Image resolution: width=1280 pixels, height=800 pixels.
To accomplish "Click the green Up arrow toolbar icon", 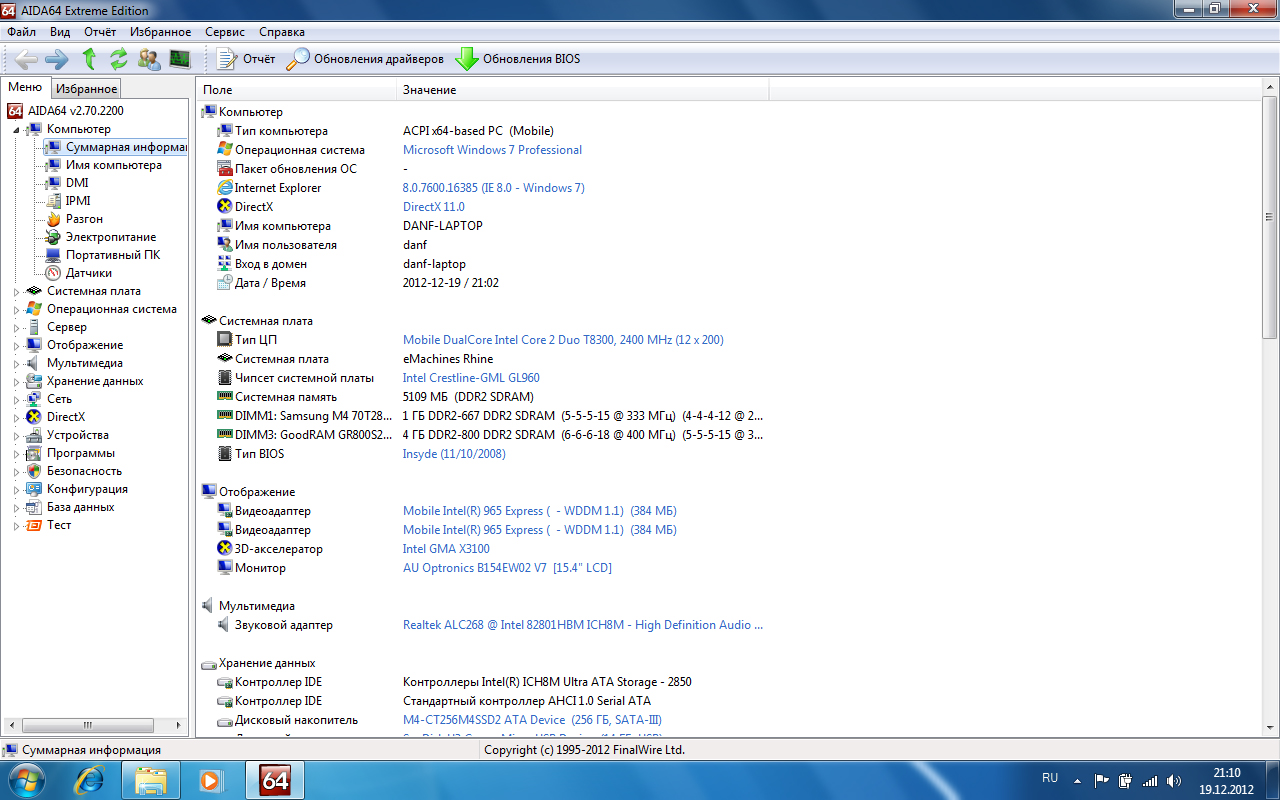I will (89, 59).
